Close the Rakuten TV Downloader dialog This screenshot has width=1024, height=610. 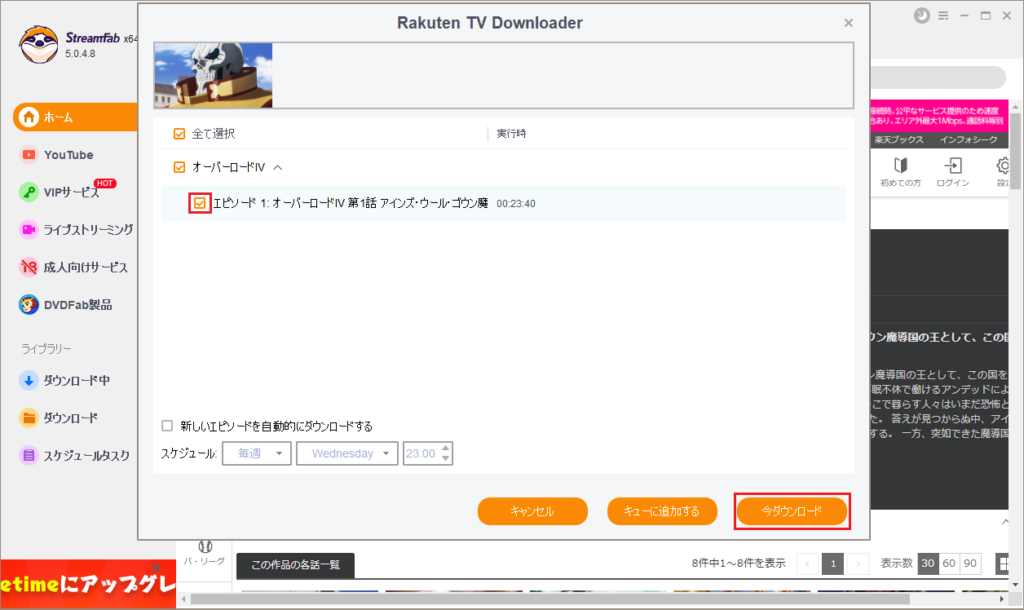(848, 23)
